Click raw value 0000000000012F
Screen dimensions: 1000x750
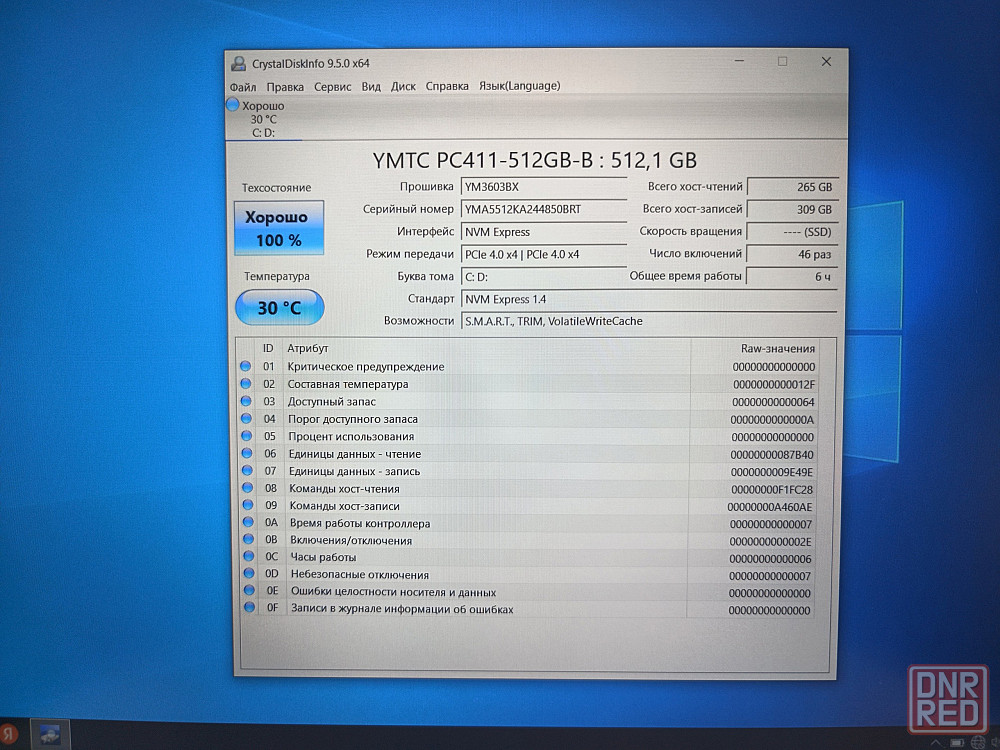[774, 385]
